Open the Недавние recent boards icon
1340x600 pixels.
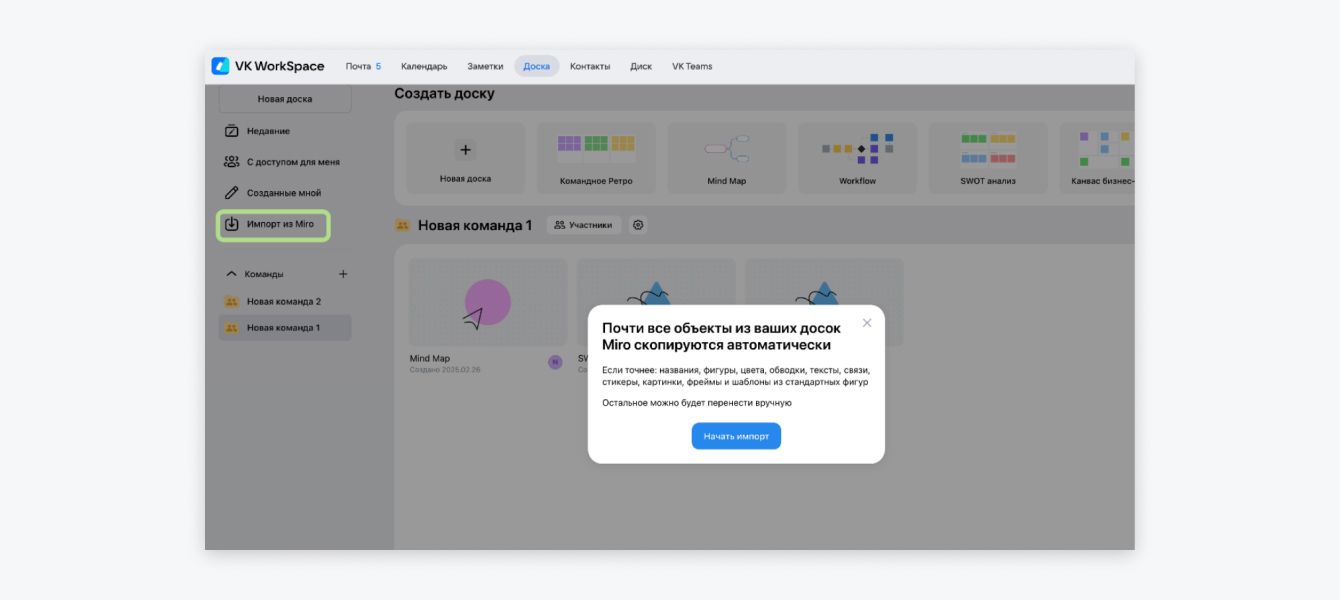[x=231, y=131]
